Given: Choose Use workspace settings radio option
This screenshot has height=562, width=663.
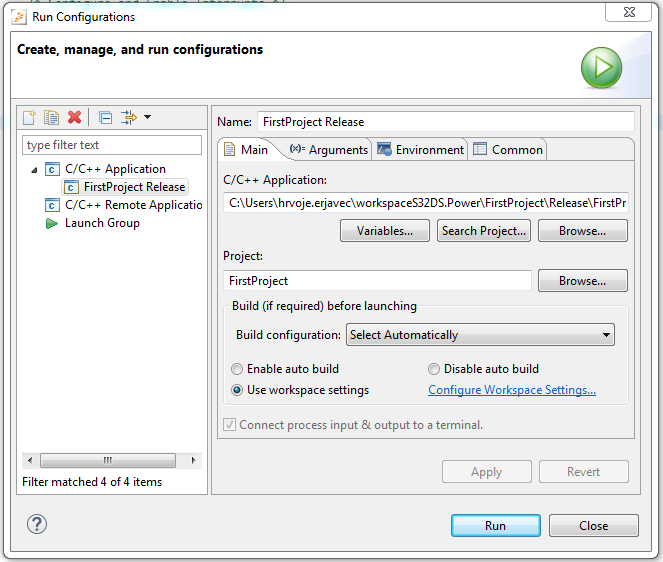Looking at the screenshot, I should pyautogui.click(x=237, y=390).
